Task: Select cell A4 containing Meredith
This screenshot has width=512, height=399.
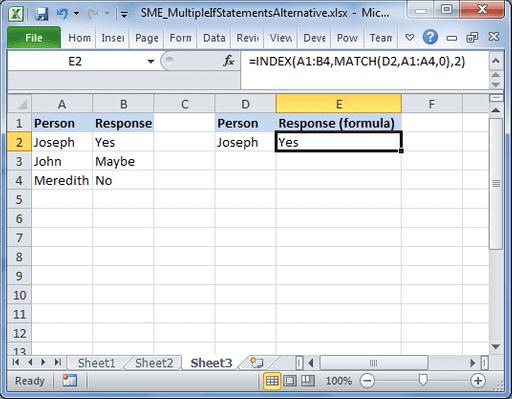Action: click(62, 180)
